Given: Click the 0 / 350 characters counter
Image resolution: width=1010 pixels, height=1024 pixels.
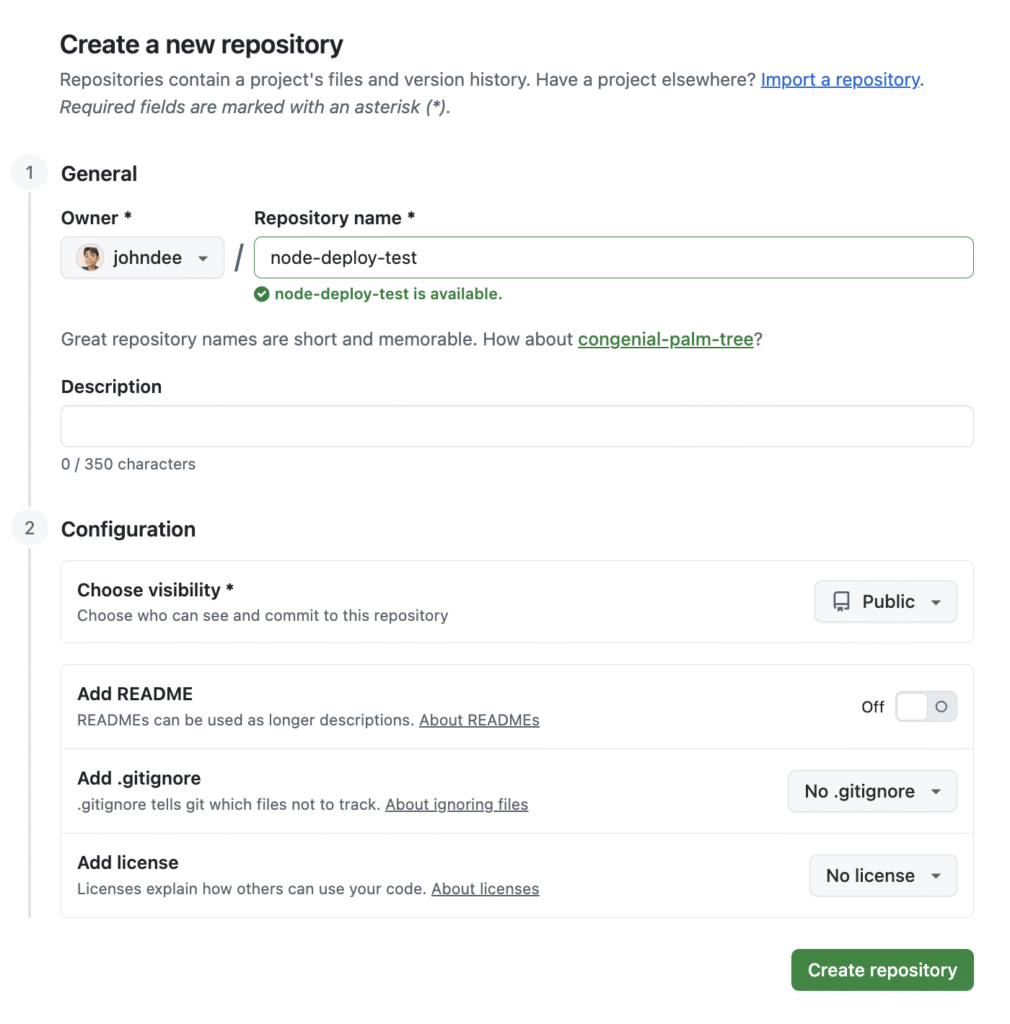Looking at the screenshot, I should click(127, 464).
